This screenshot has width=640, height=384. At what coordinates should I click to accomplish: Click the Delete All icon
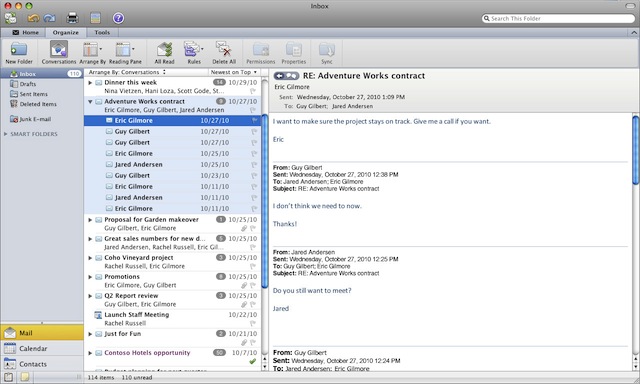coord(224,53)
